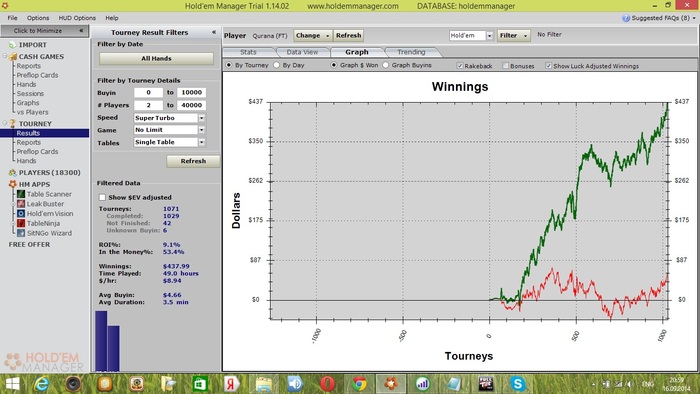This screenshot has height=394, width=700.
Task: Launch Internet Explorer from taskbar
Action: pos(42,384)
